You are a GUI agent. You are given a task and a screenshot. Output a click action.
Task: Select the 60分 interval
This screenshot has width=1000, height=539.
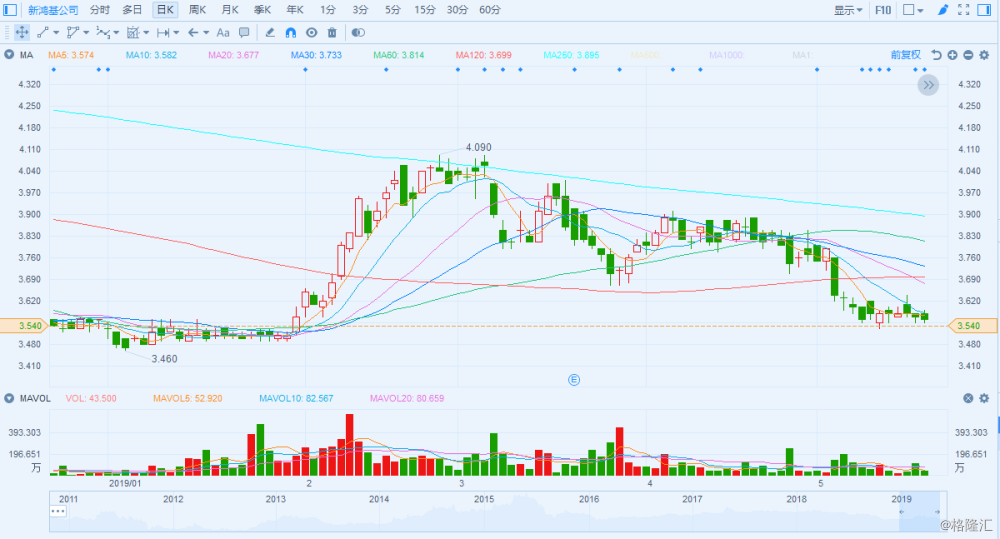point(490,10)
